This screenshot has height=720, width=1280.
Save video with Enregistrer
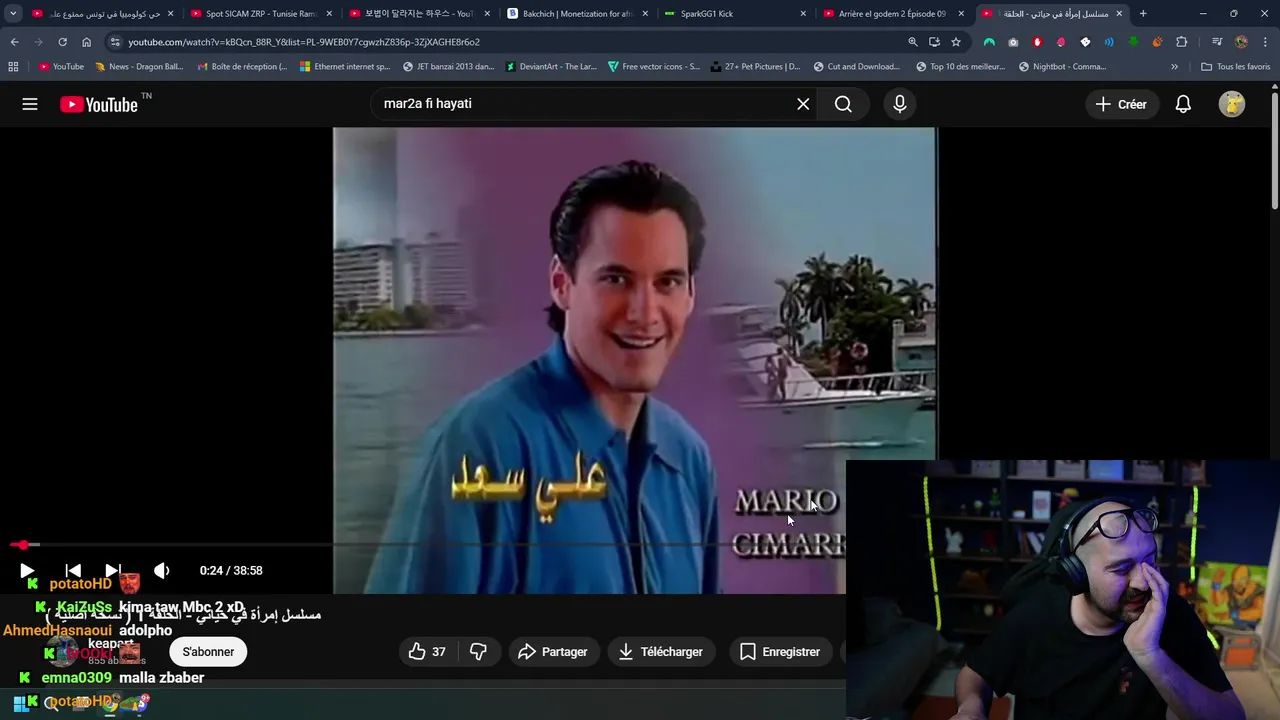[x=780, y=652]
